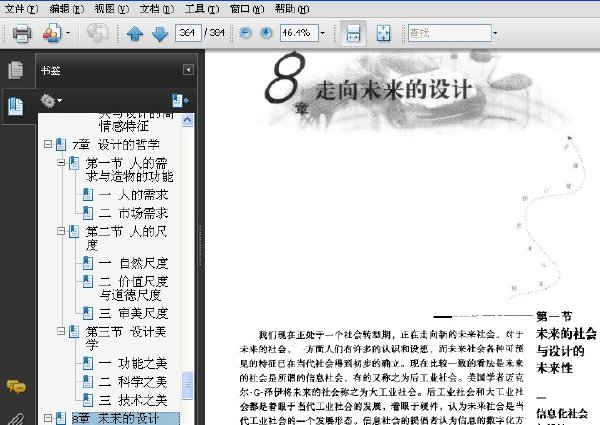Click bookmark panel scrollbar up arrow
The height and width of the screenshot is (425, 600).
pyautogui.click(x=188, y=120)
